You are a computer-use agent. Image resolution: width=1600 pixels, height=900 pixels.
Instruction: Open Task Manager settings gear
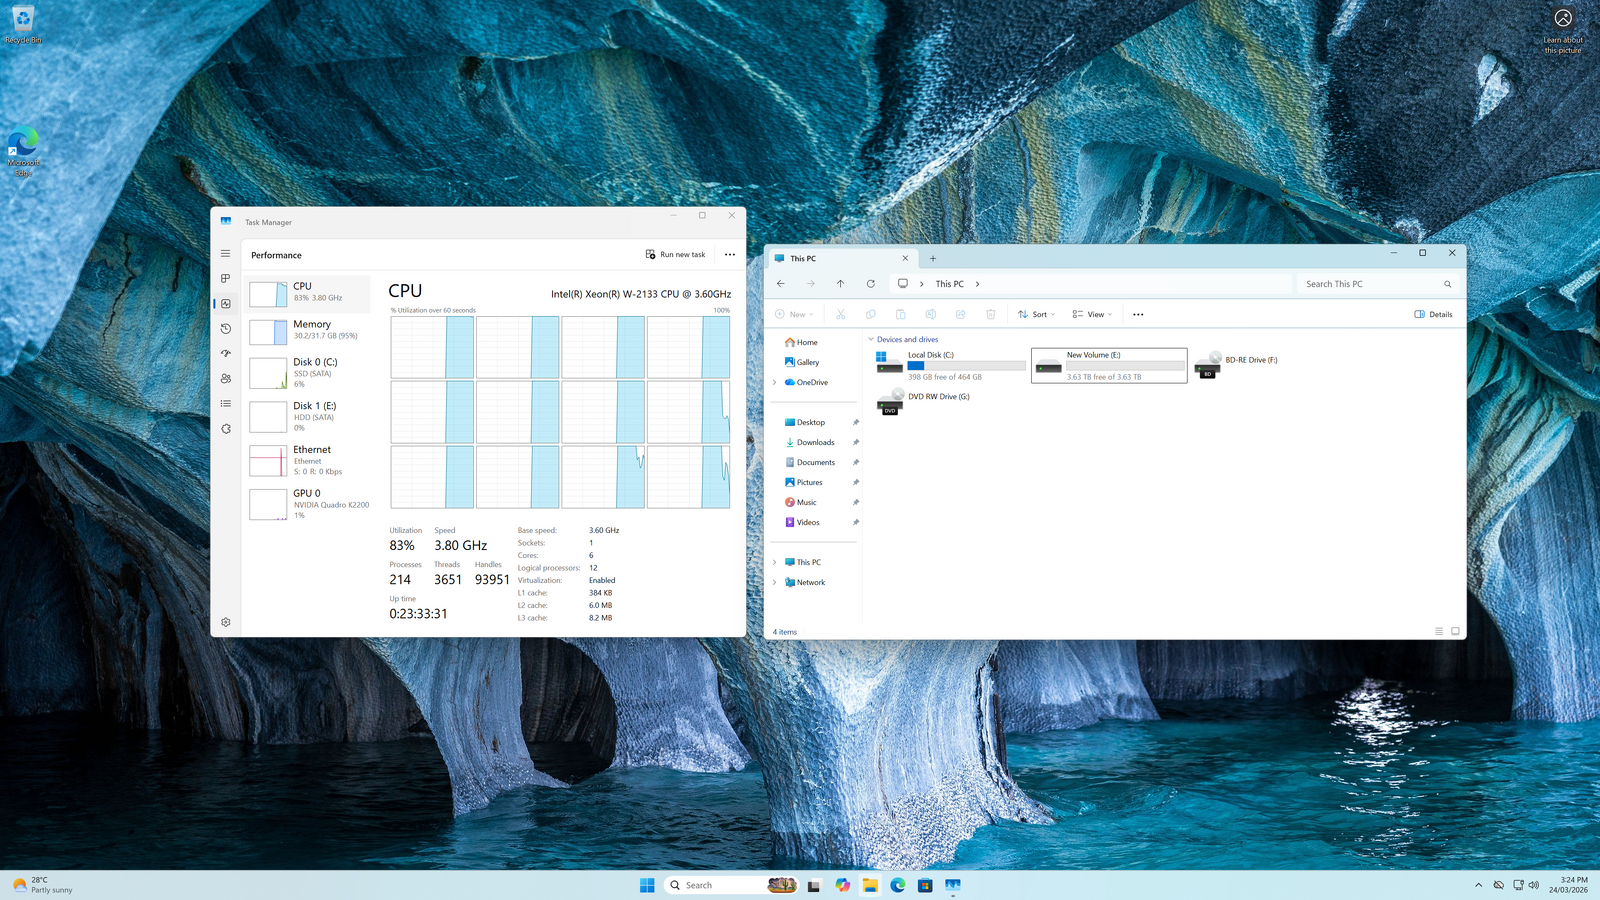(x=226, y=622)
